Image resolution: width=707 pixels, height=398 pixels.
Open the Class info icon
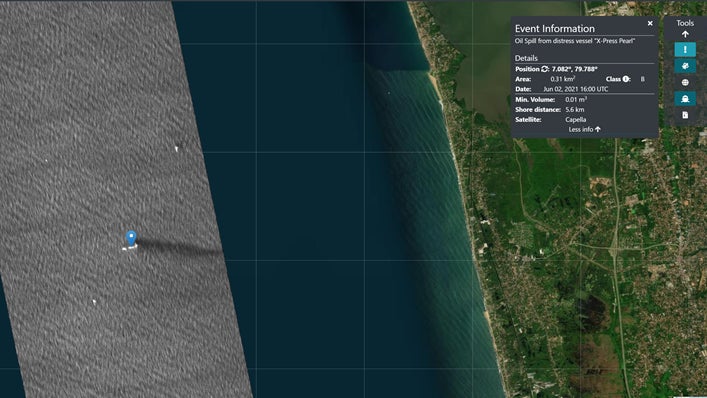(626, 79)
